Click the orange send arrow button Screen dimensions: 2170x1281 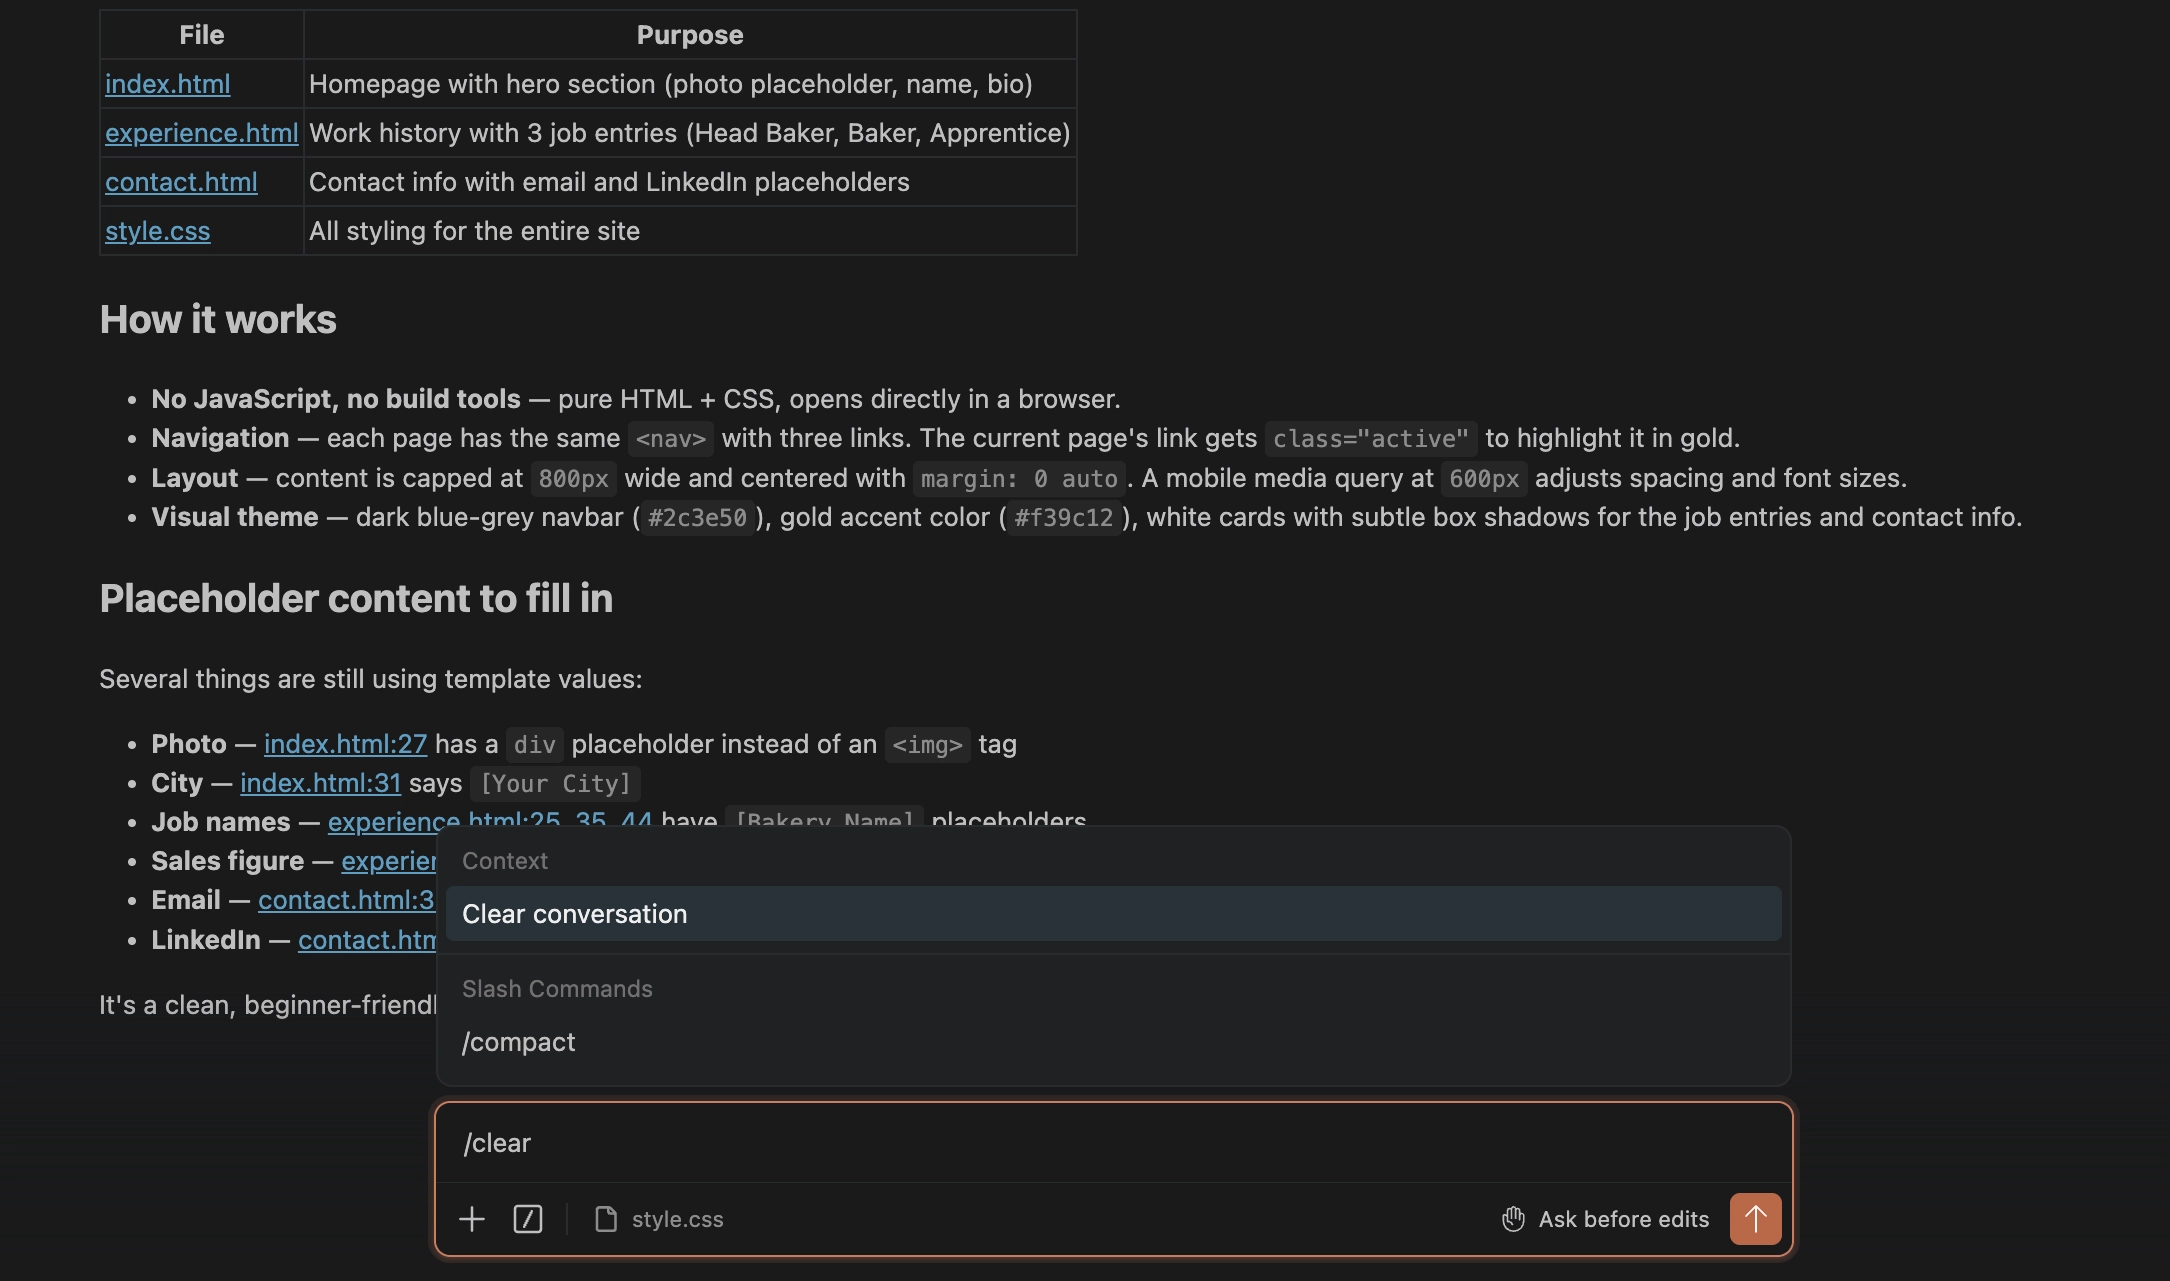(x=1755, y=1219)
